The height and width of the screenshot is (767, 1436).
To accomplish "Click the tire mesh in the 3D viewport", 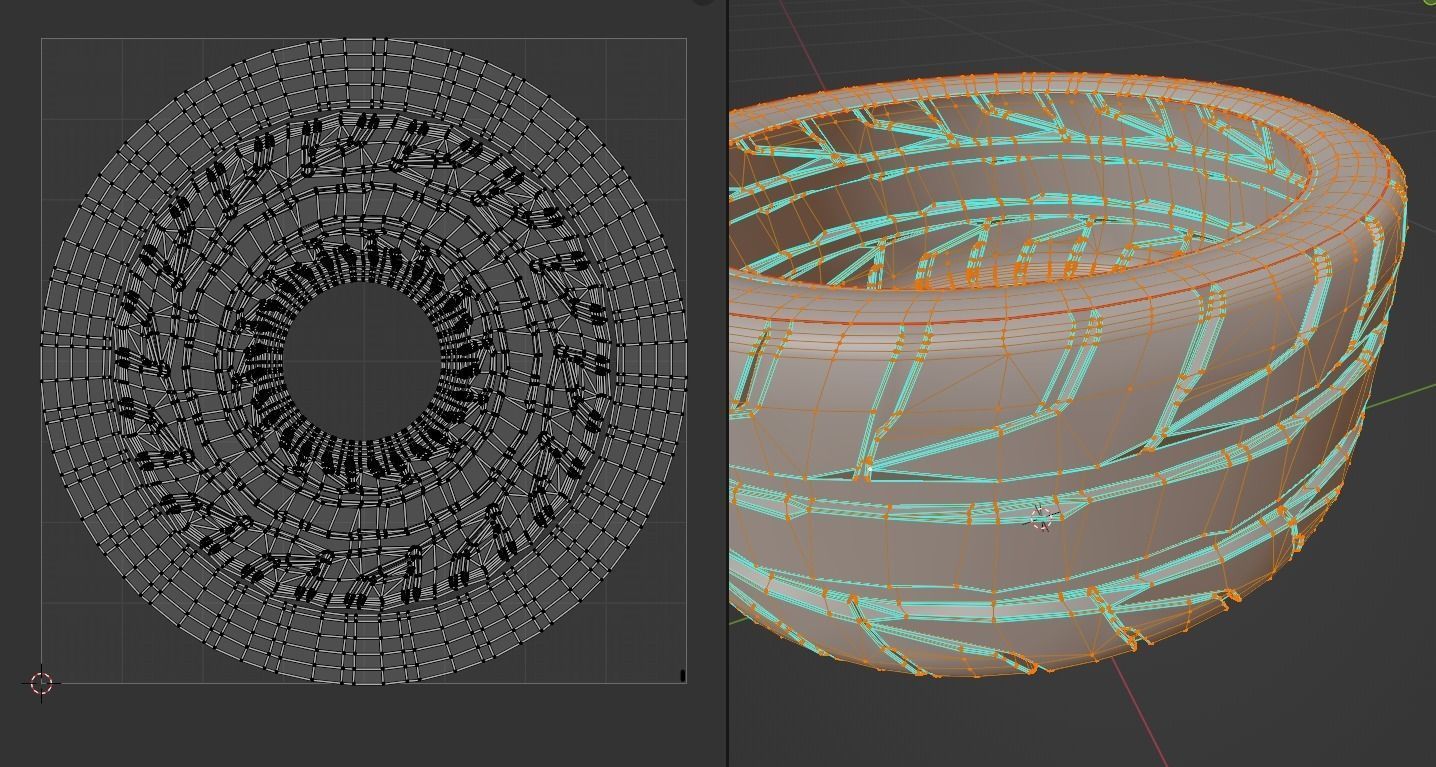I will pos(1069,374).
